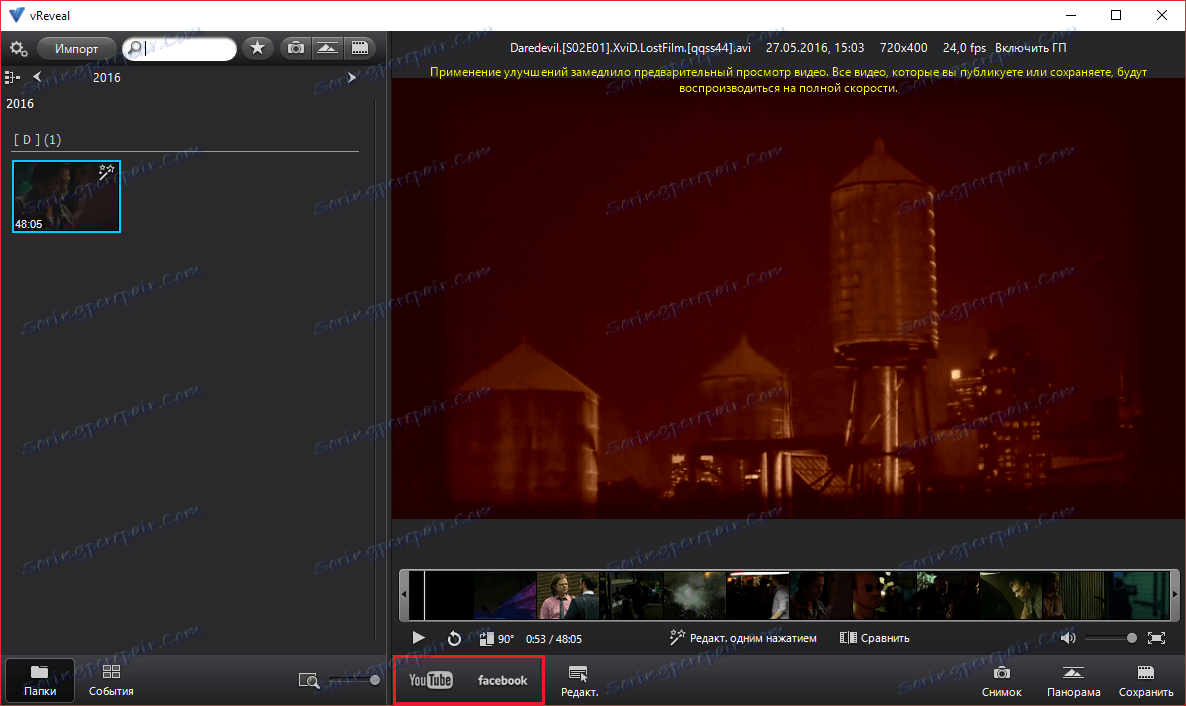Image resolution: width=1186 pixels, height=706 pixels.
Task: Switch to the Папки tab
Action: pyautogui.click(x=40, y=680)
